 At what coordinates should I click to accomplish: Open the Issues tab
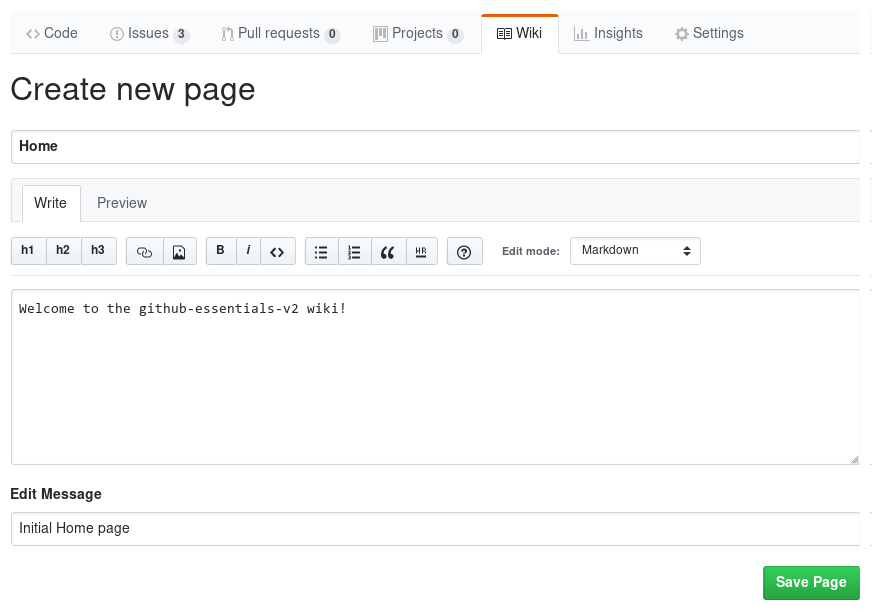[148, 33]
